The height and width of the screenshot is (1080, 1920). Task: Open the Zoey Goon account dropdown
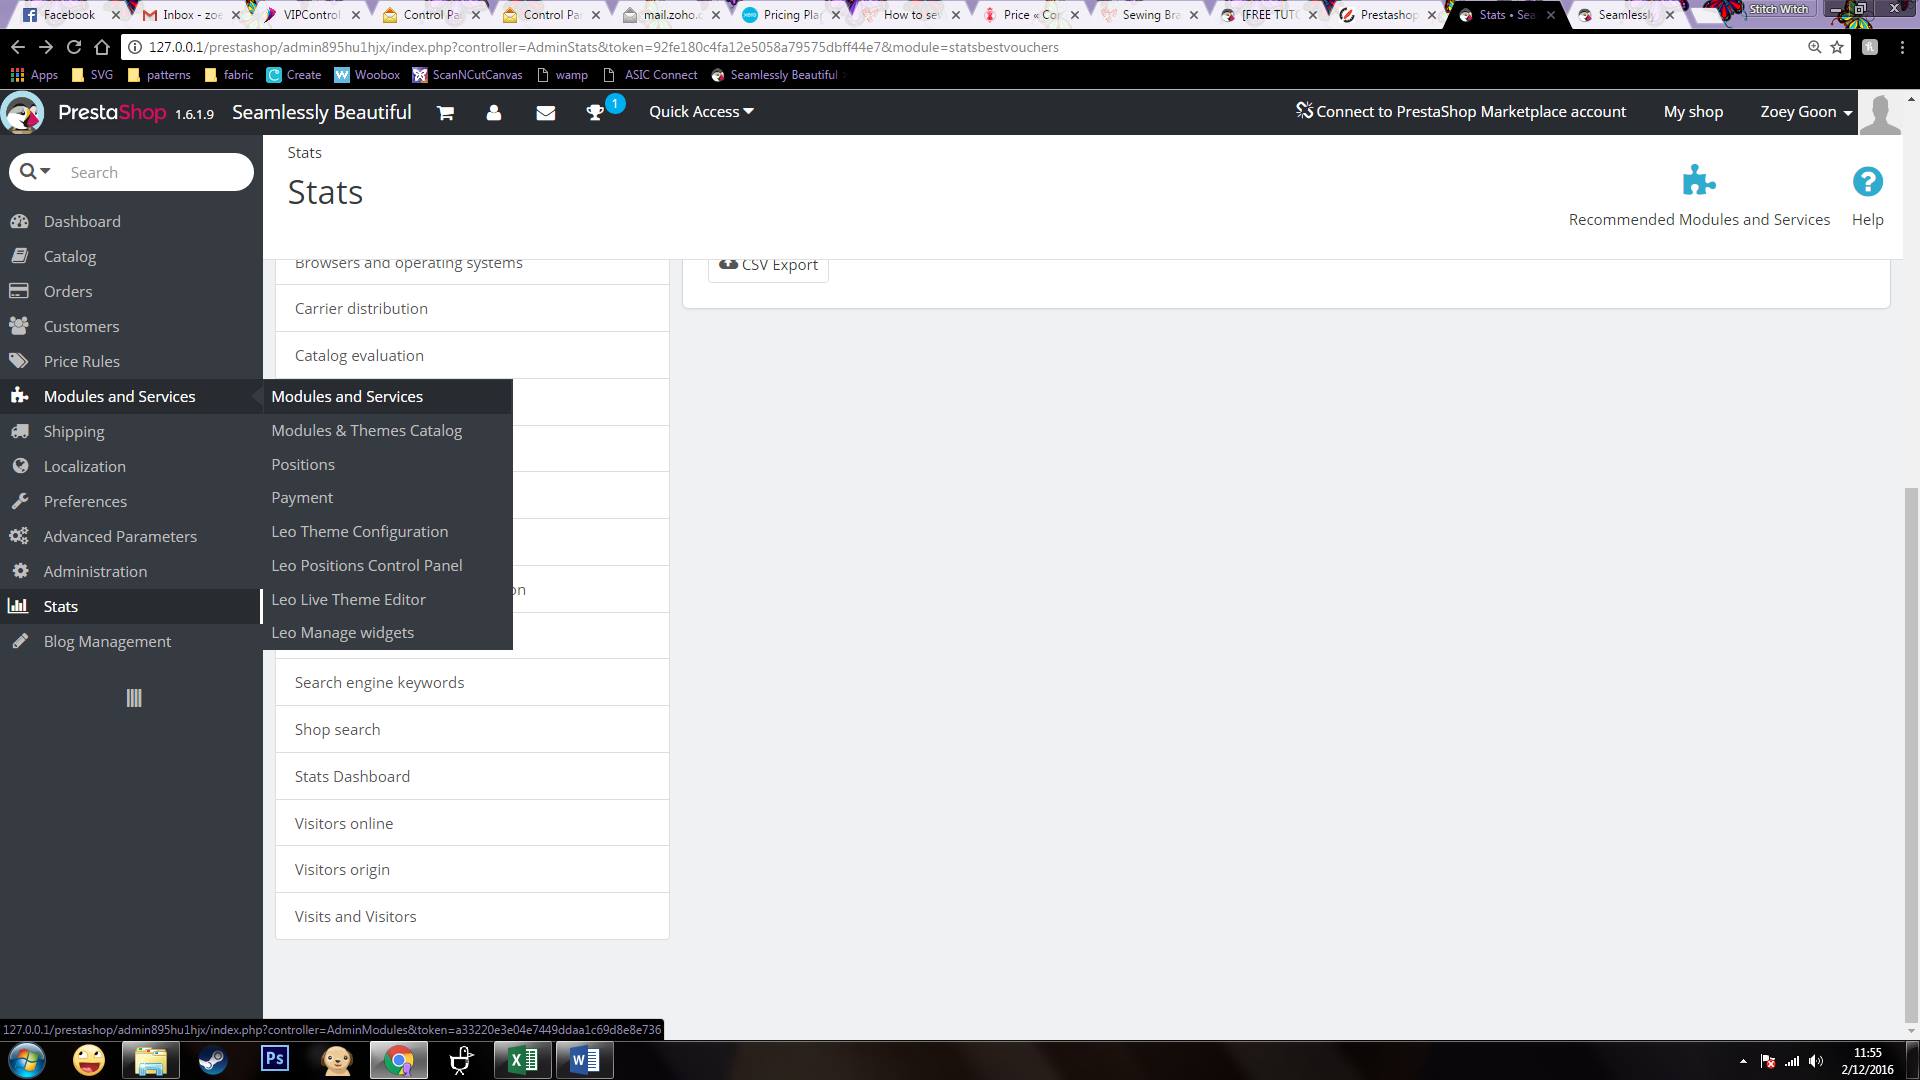point(1806,112)
